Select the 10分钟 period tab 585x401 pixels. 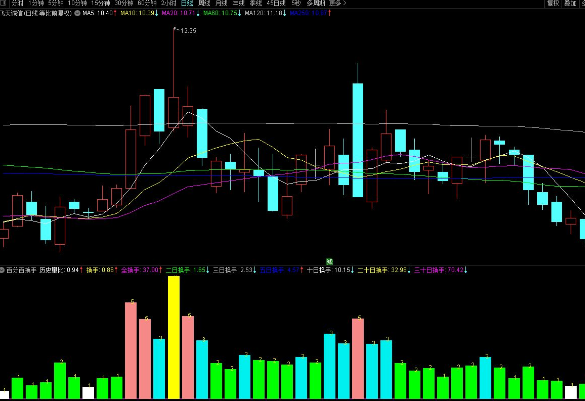[77, 3]
